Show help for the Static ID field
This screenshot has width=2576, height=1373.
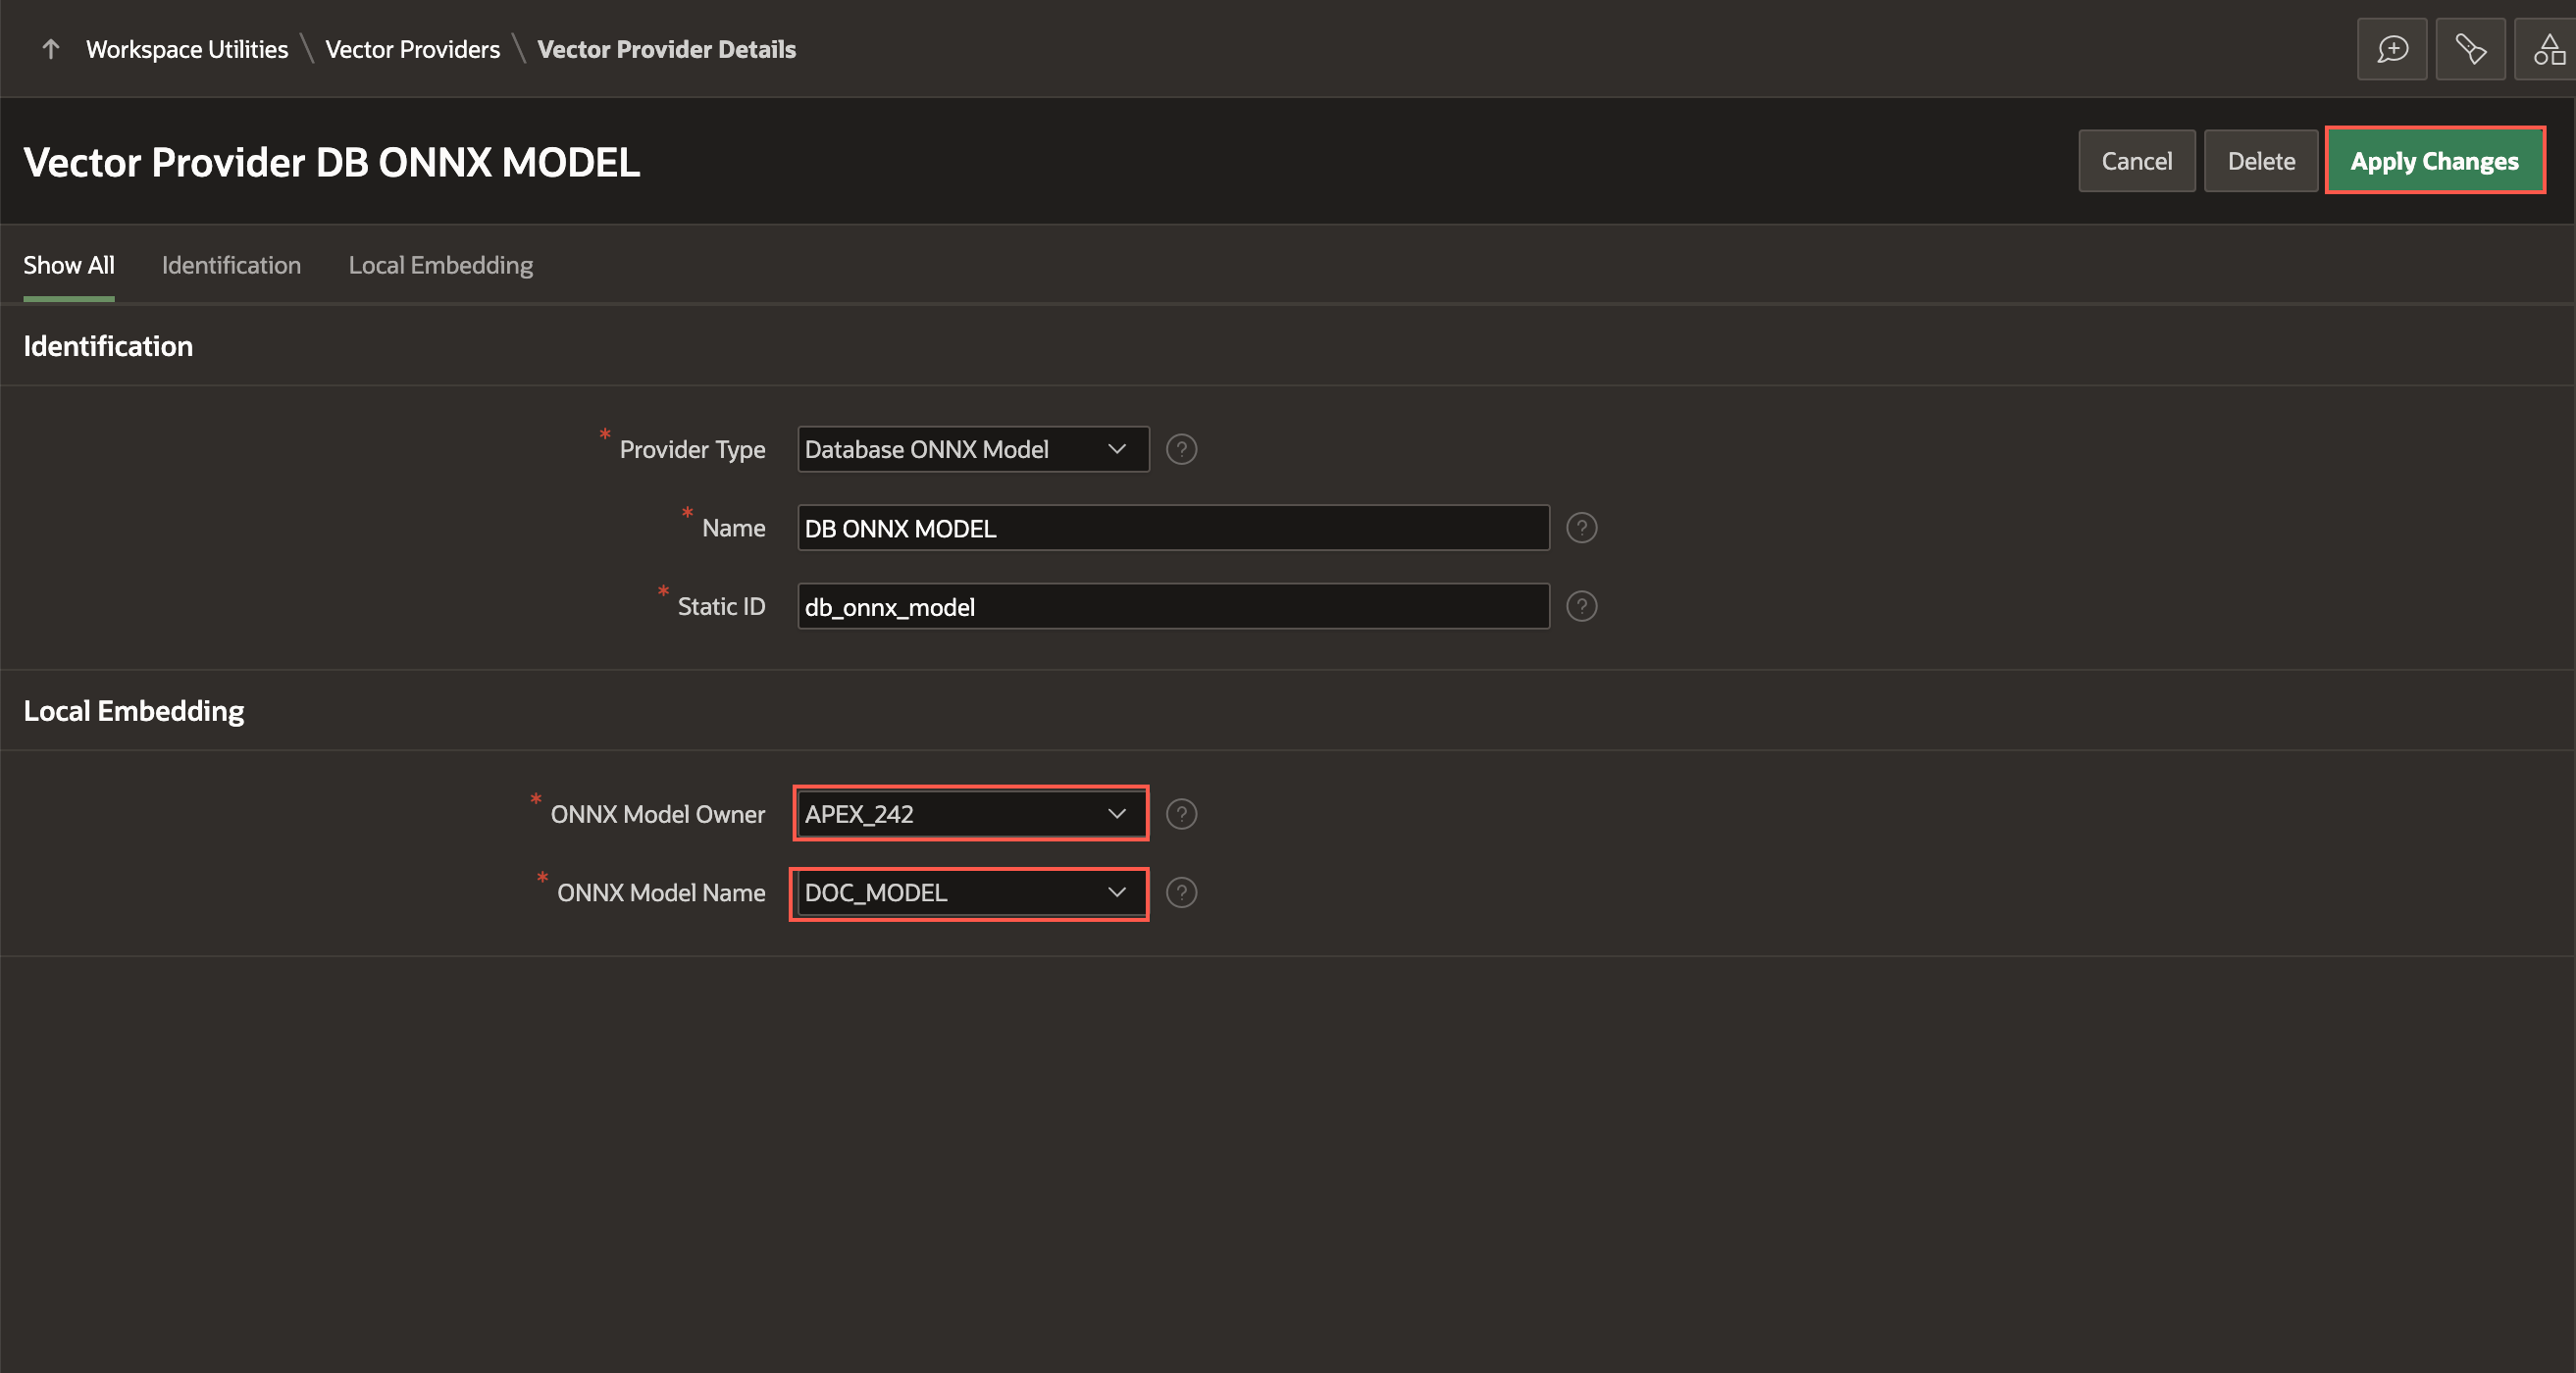(1581, 606)
